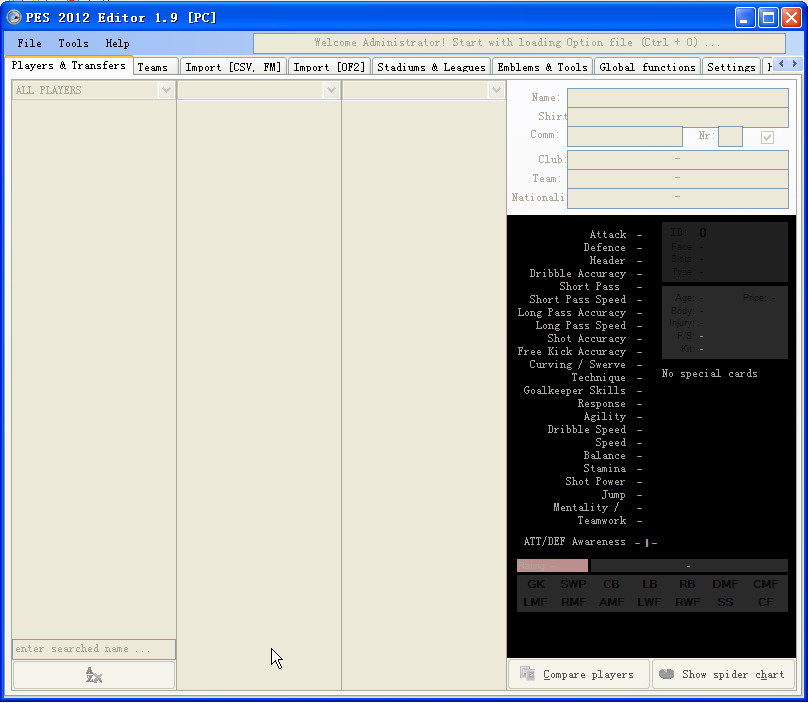Click the No special cards text
The width and height of the screenshot is (808, 703).
(x=710, y=374)
